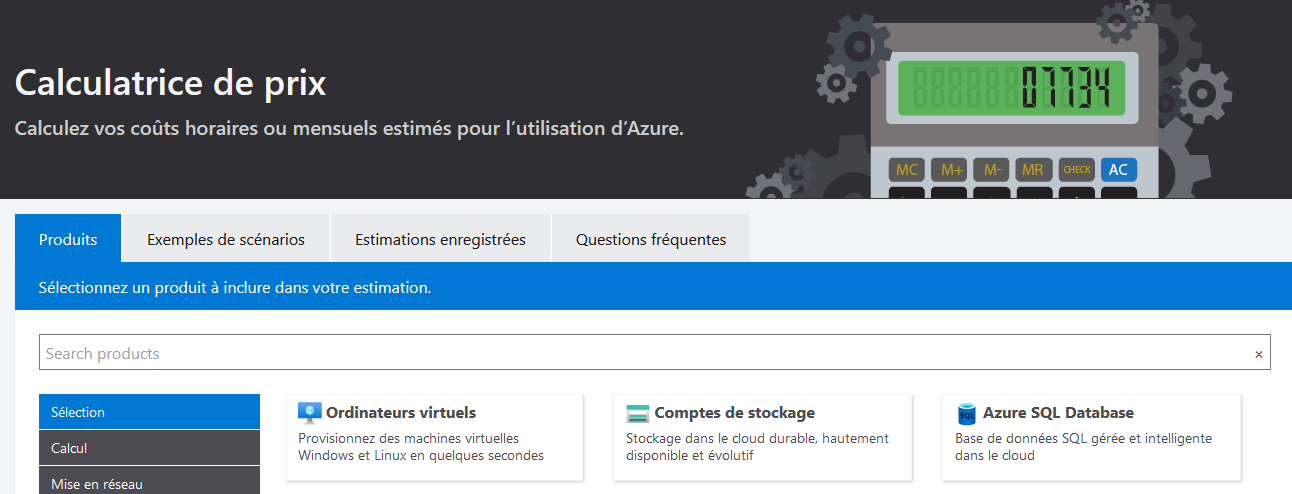
Task: Open the Azure SQL Database product link
Action: (x=1058, y=412)
